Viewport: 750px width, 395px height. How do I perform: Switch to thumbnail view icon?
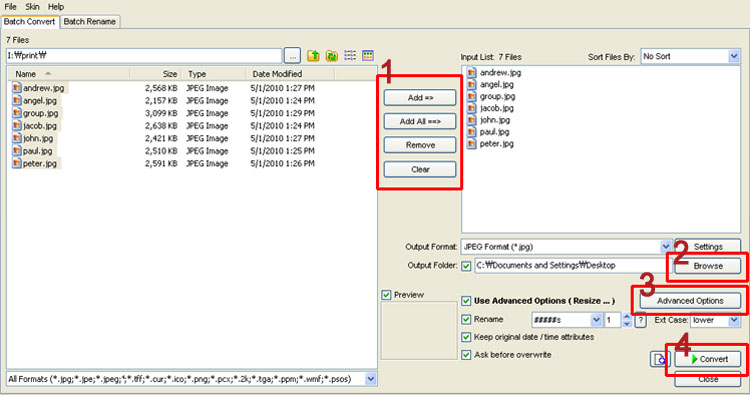pos(368,55)
